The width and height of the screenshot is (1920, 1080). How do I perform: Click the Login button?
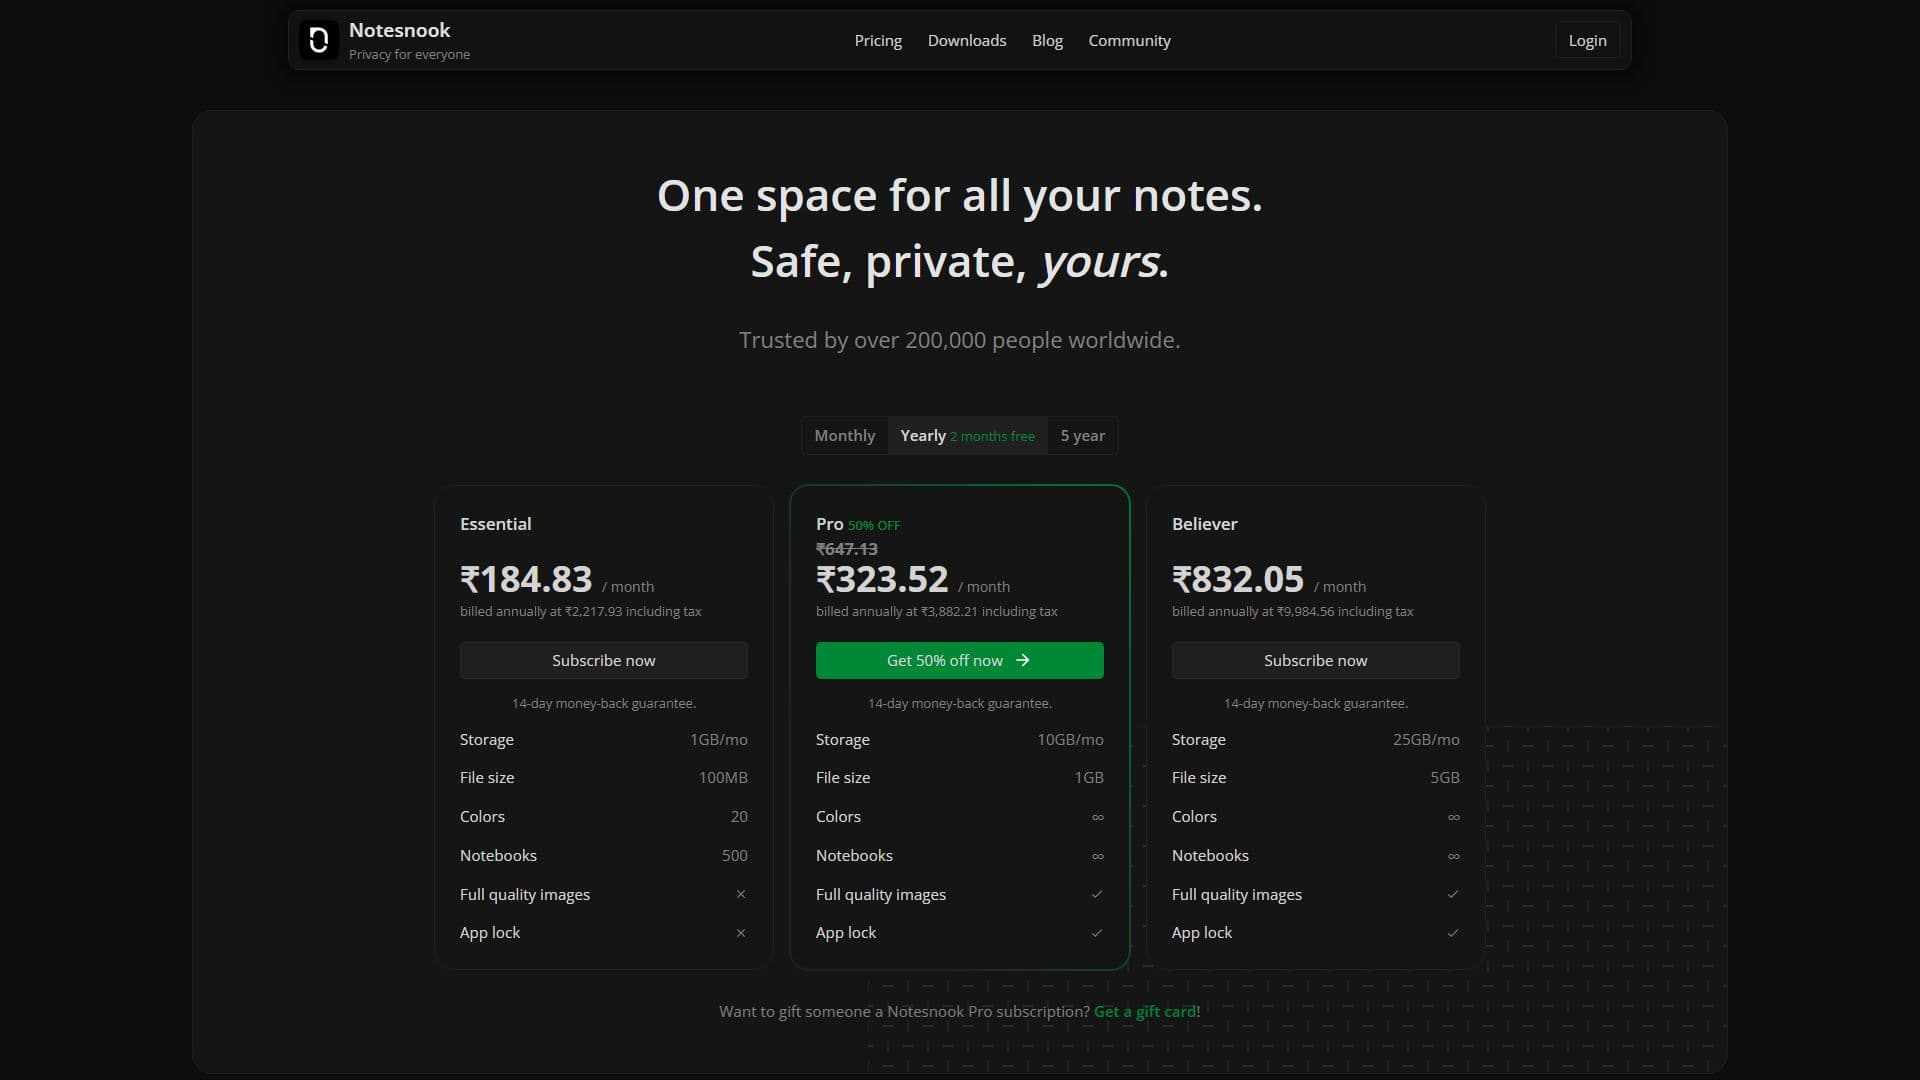point(1587,40)
